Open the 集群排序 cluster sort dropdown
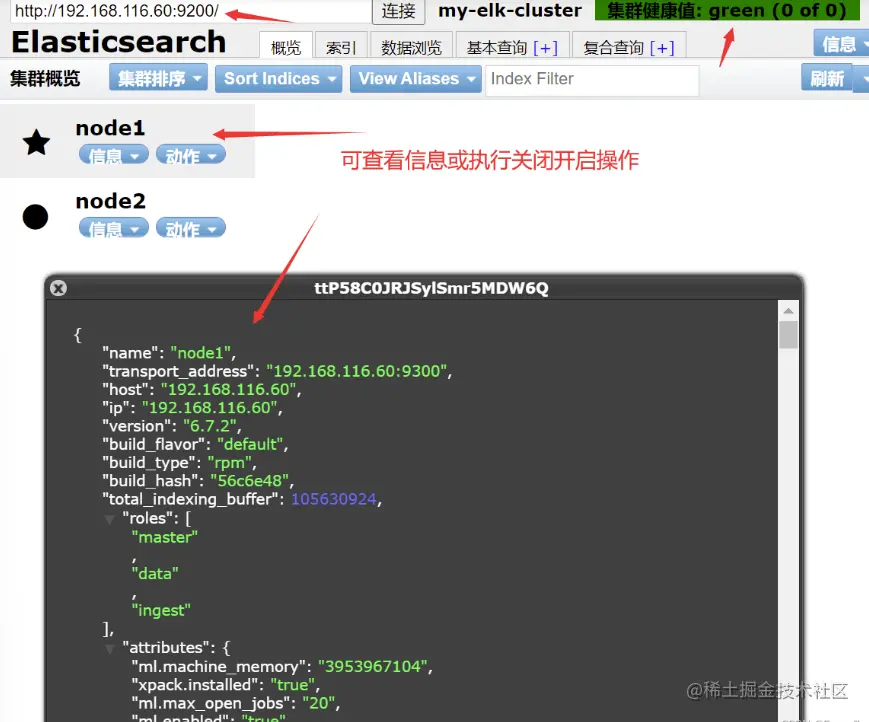This screenshot has height=722, width=869. (157, 78)
